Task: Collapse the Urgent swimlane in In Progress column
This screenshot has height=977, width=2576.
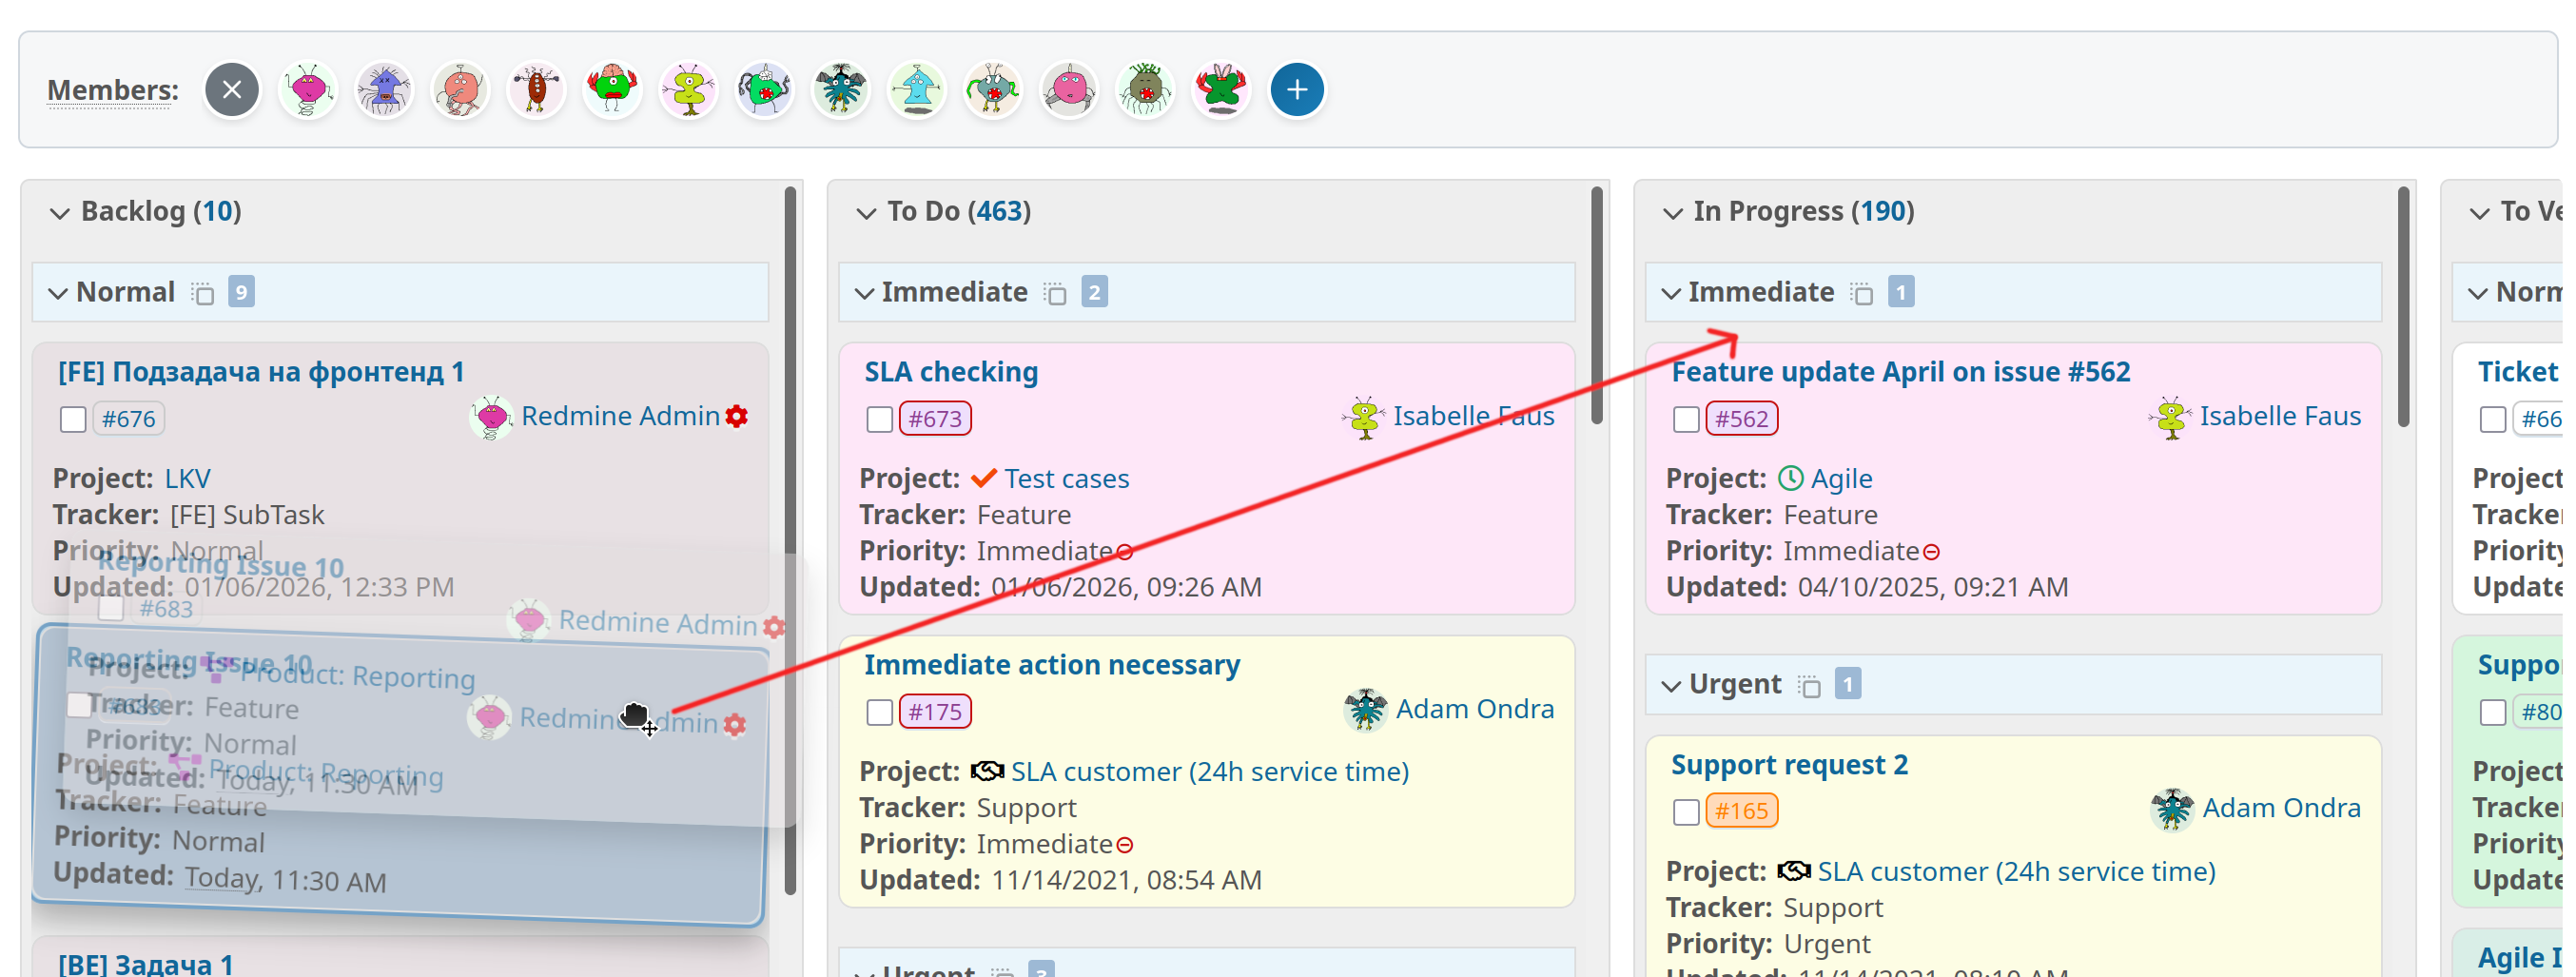Action: click(x=1671, y=685)
